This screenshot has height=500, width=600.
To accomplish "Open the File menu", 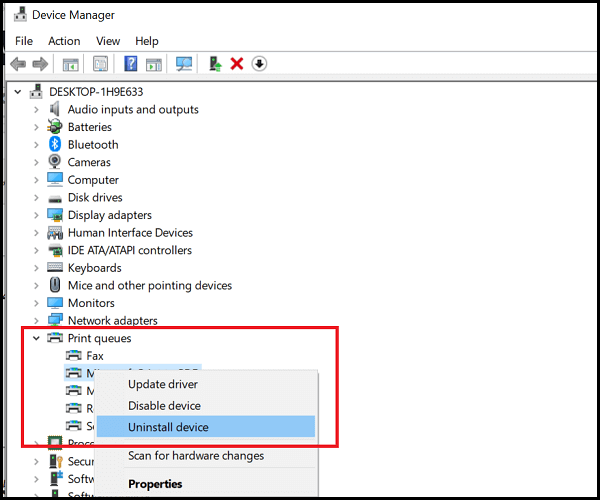I will pos(24,41).
